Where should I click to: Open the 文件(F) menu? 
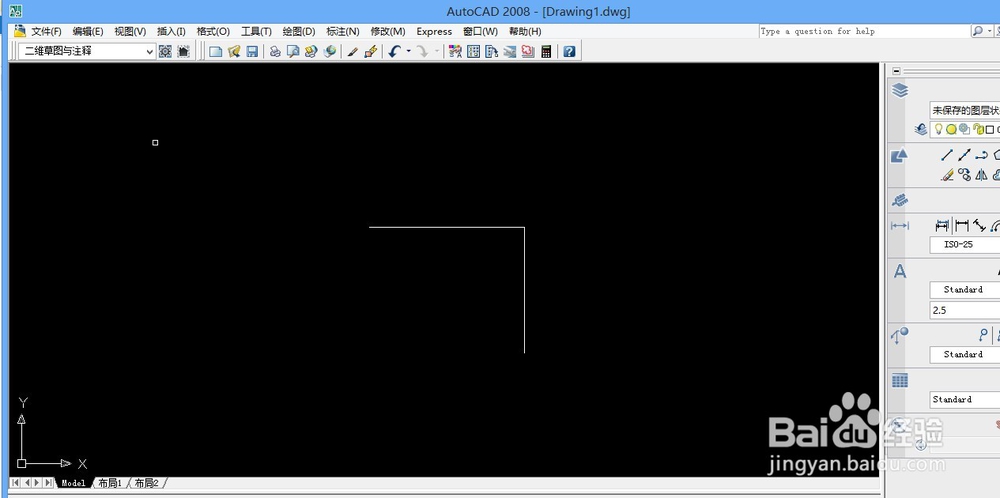[47, 31]
